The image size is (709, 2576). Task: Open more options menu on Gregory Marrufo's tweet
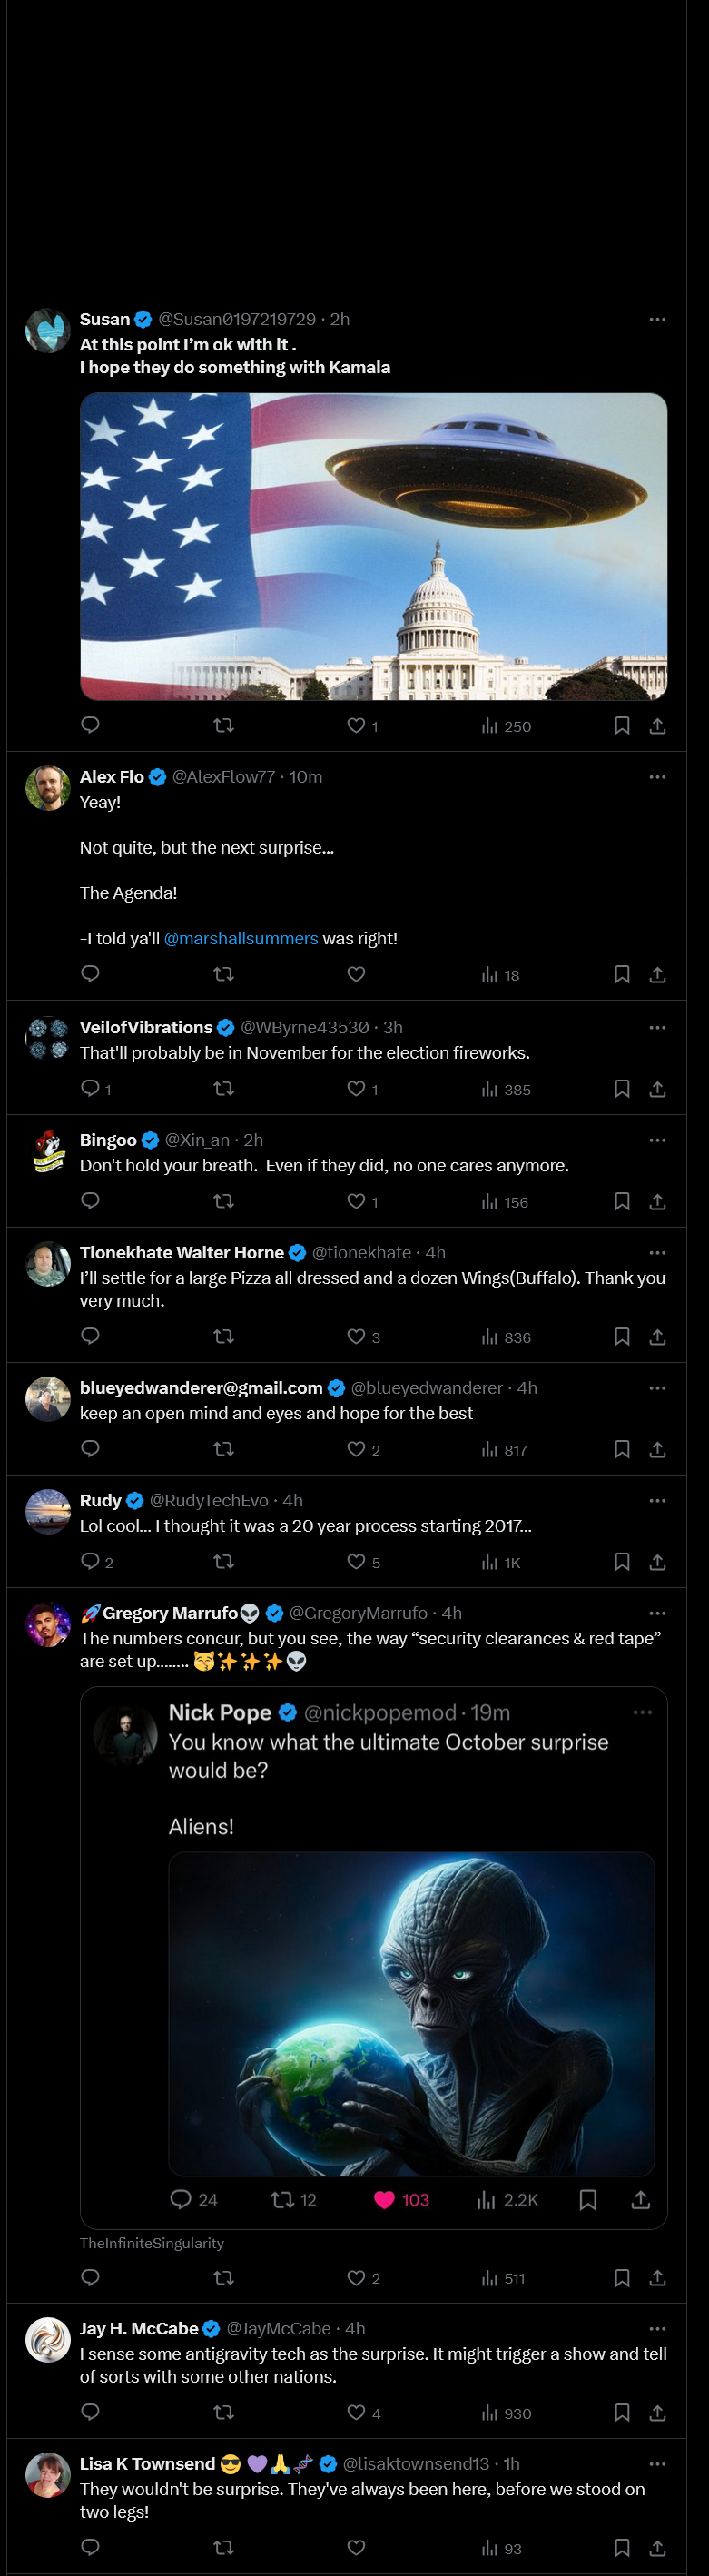(658, 1612)
